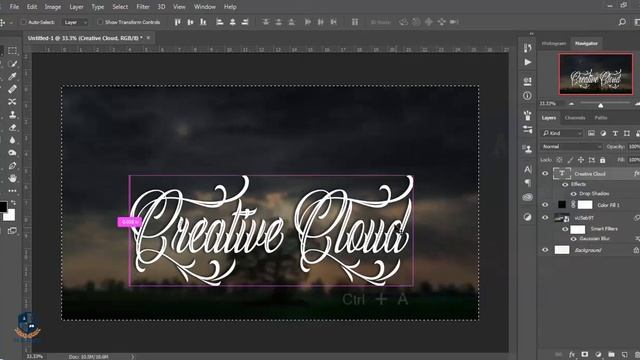Open the Paragraph panel icon
Screen dimensions: 640x360
[527, 182]
